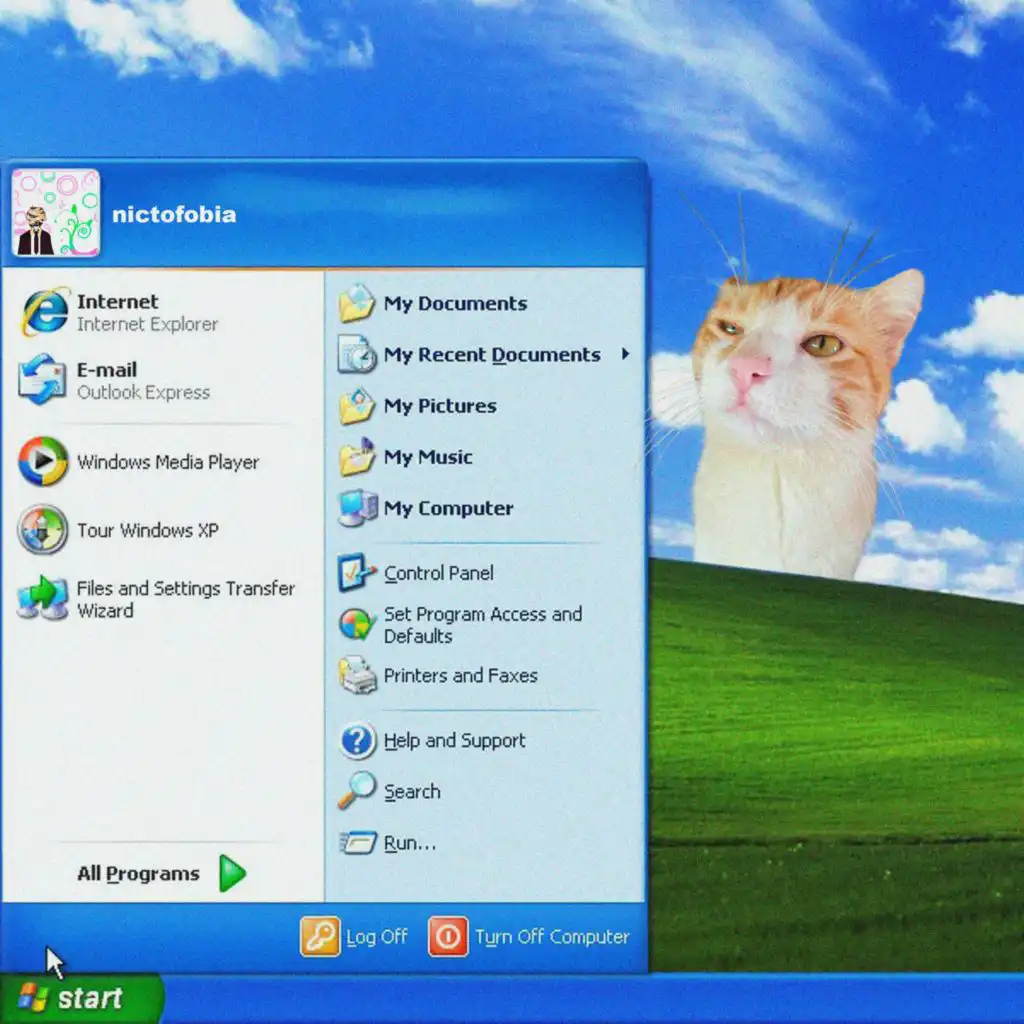
Task: Click the red Turn Off power icon
Action: [x=448, y=936]
